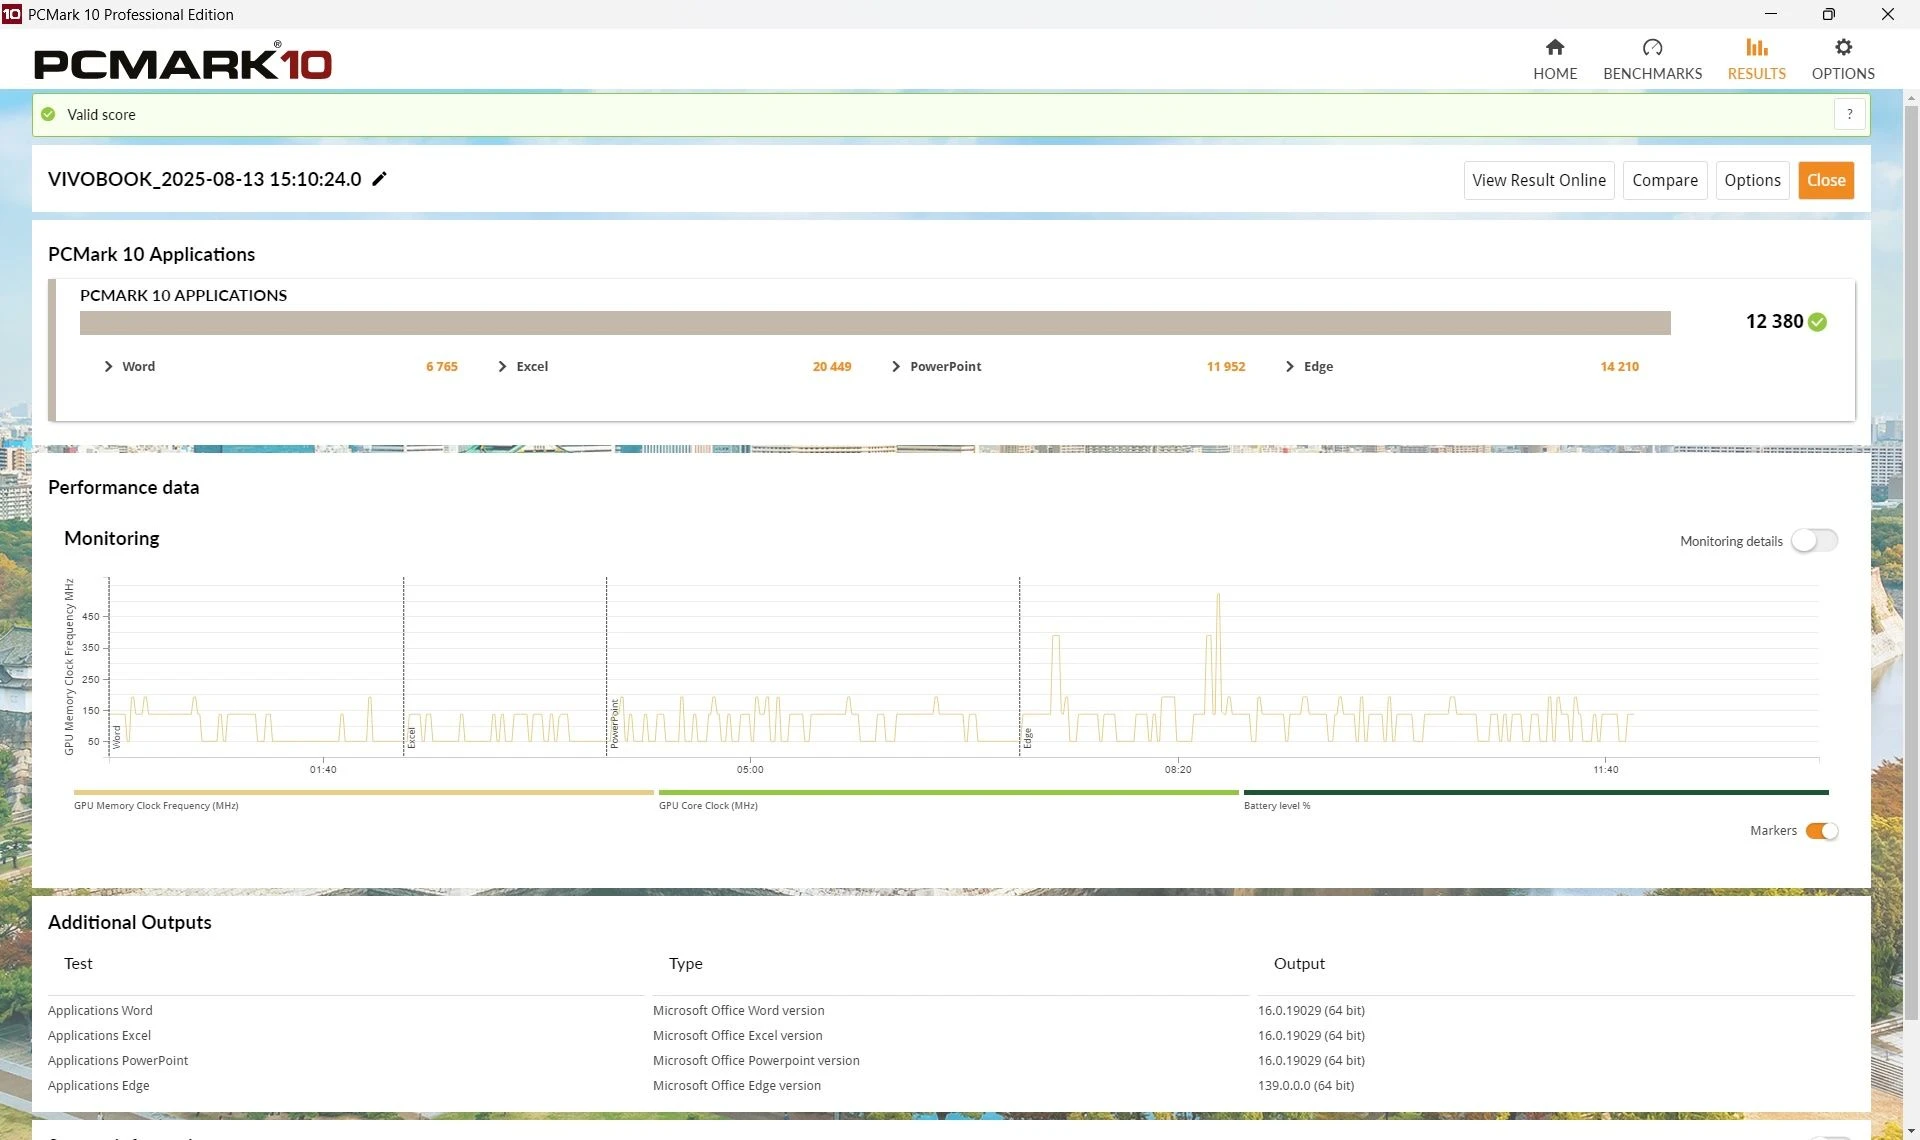1920x1140 pixels.
Task: Click Word score 6 765
Action: [x=441, y=366]
